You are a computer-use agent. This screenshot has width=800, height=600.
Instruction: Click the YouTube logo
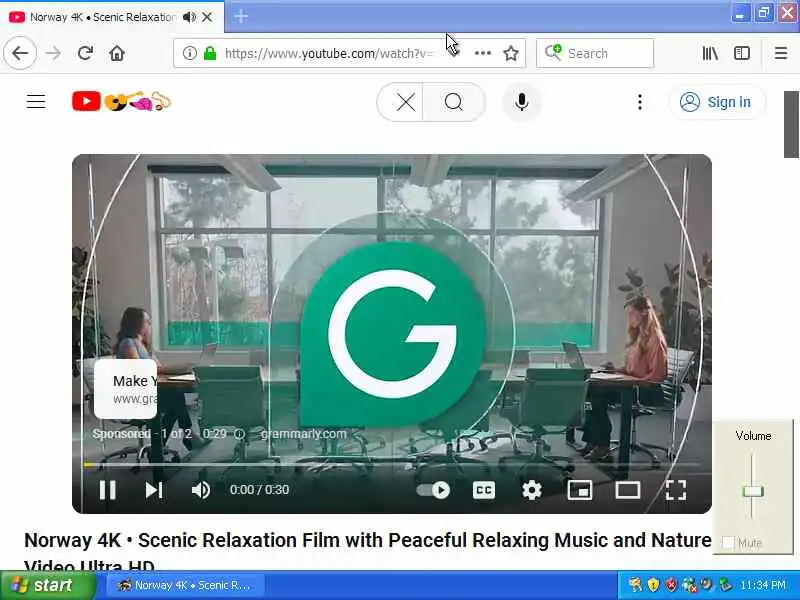pos(121,101)
